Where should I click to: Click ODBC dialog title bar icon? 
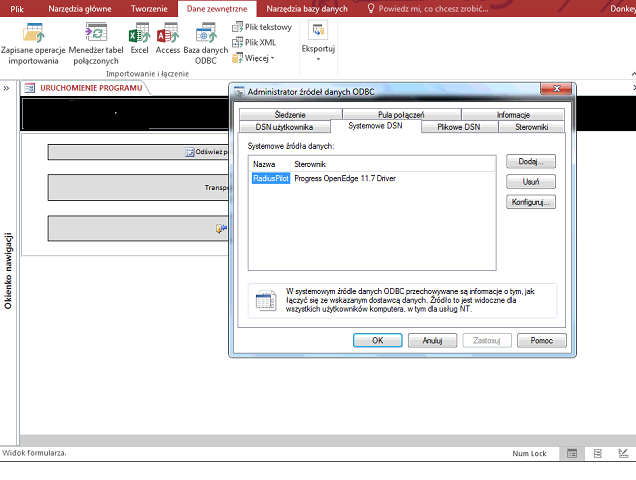pyautogui.click(x=239, y=92)
